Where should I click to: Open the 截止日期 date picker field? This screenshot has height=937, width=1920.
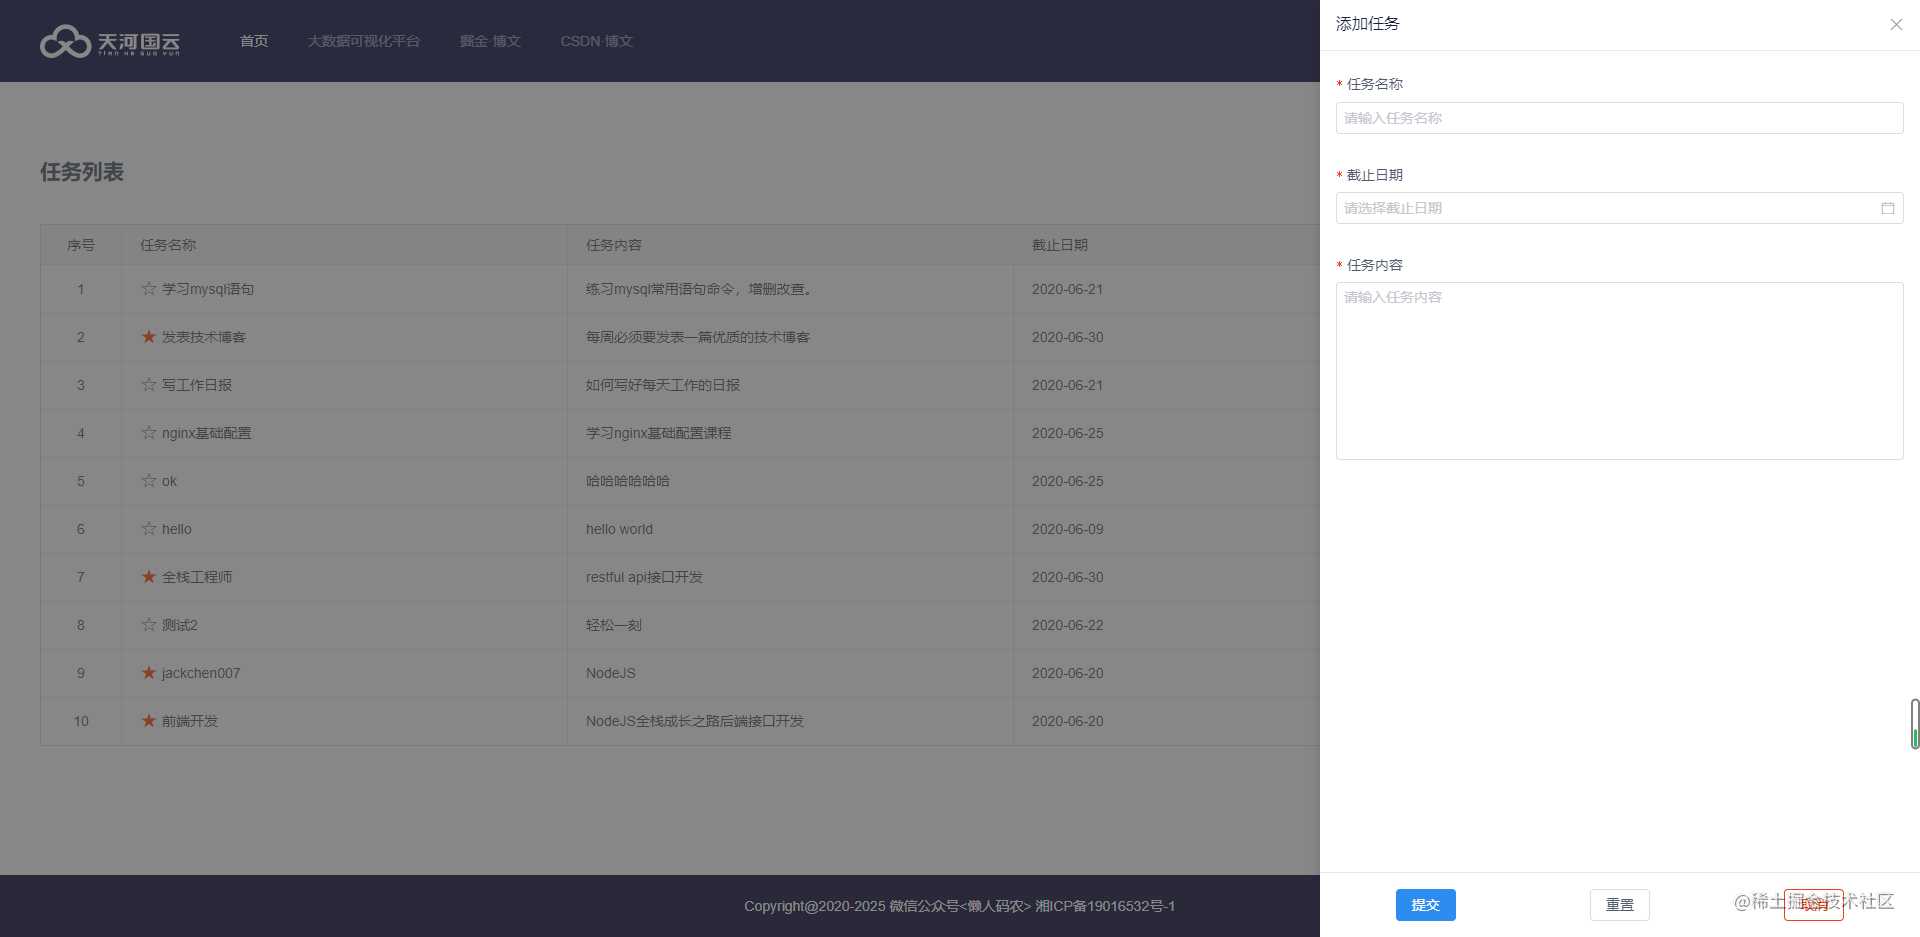(1619, 208)
